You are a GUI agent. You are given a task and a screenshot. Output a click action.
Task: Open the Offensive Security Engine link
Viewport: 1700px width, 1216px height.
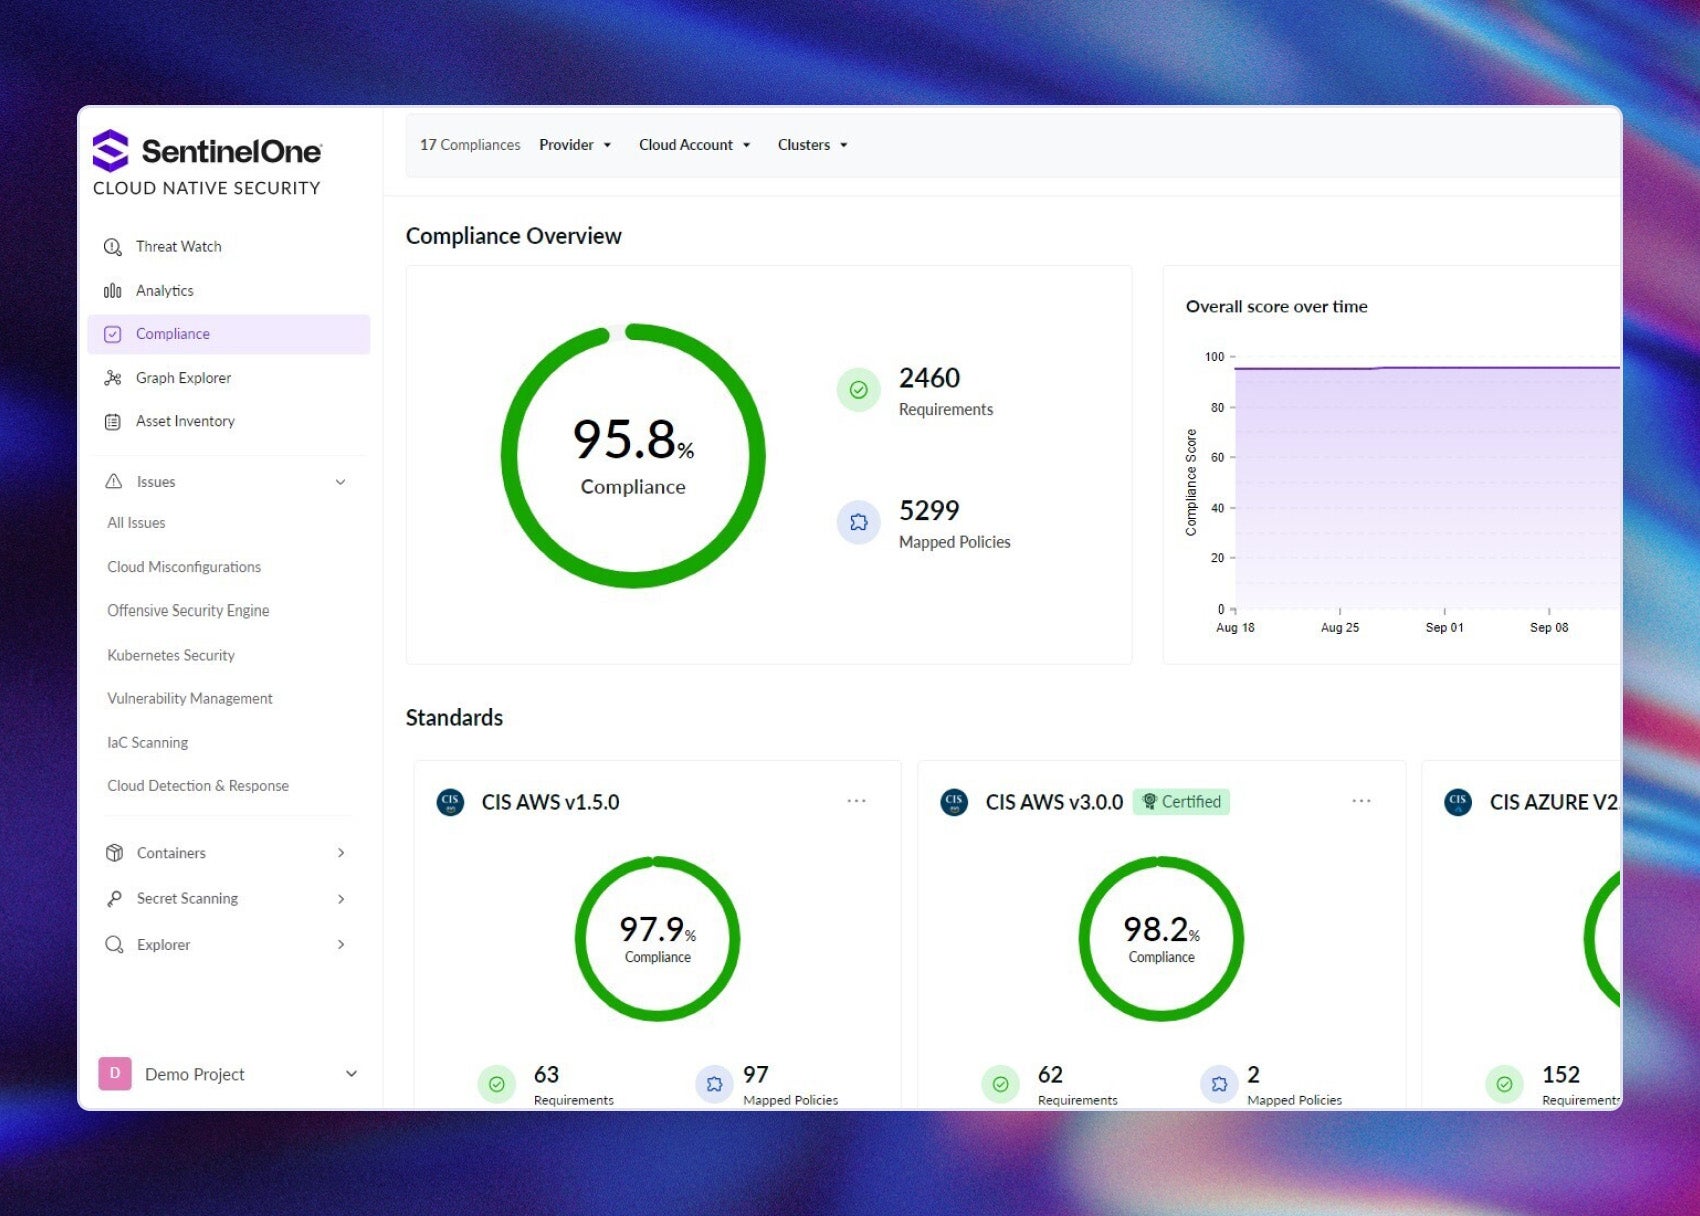pos(188,611)
